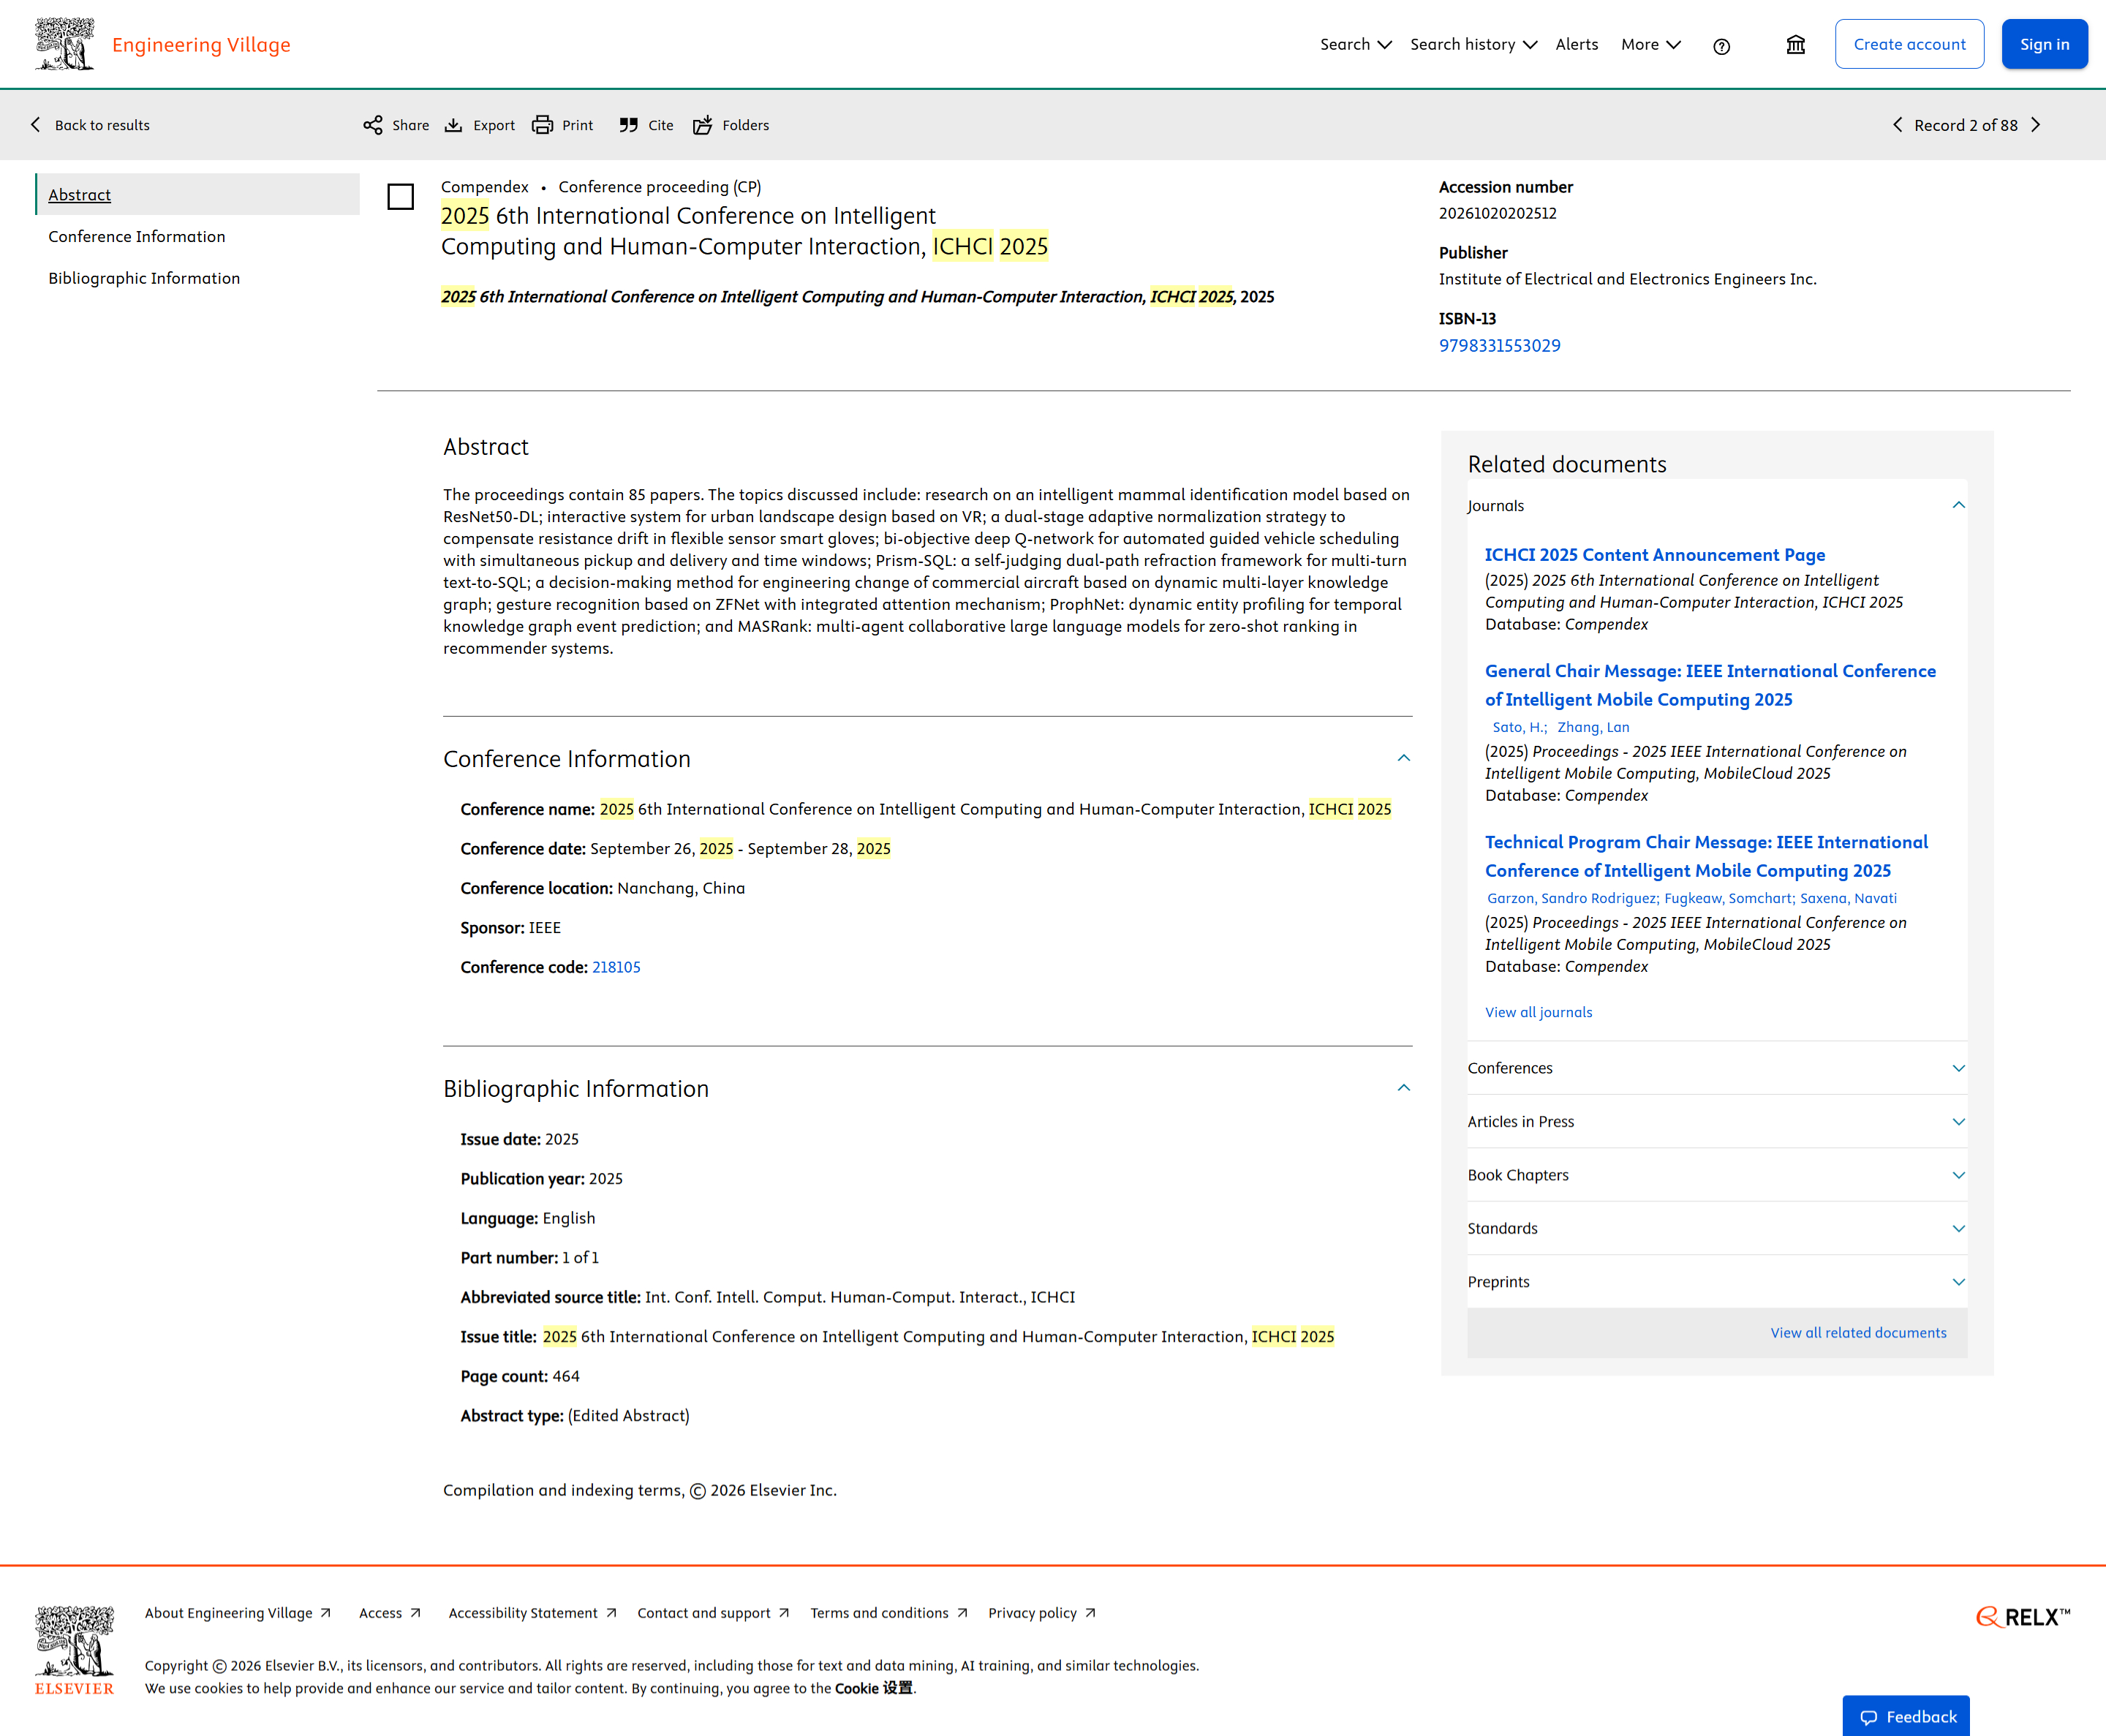Screen dimensions: 2106x1736
Task: Click the Print icon
Action: (542, 125)
